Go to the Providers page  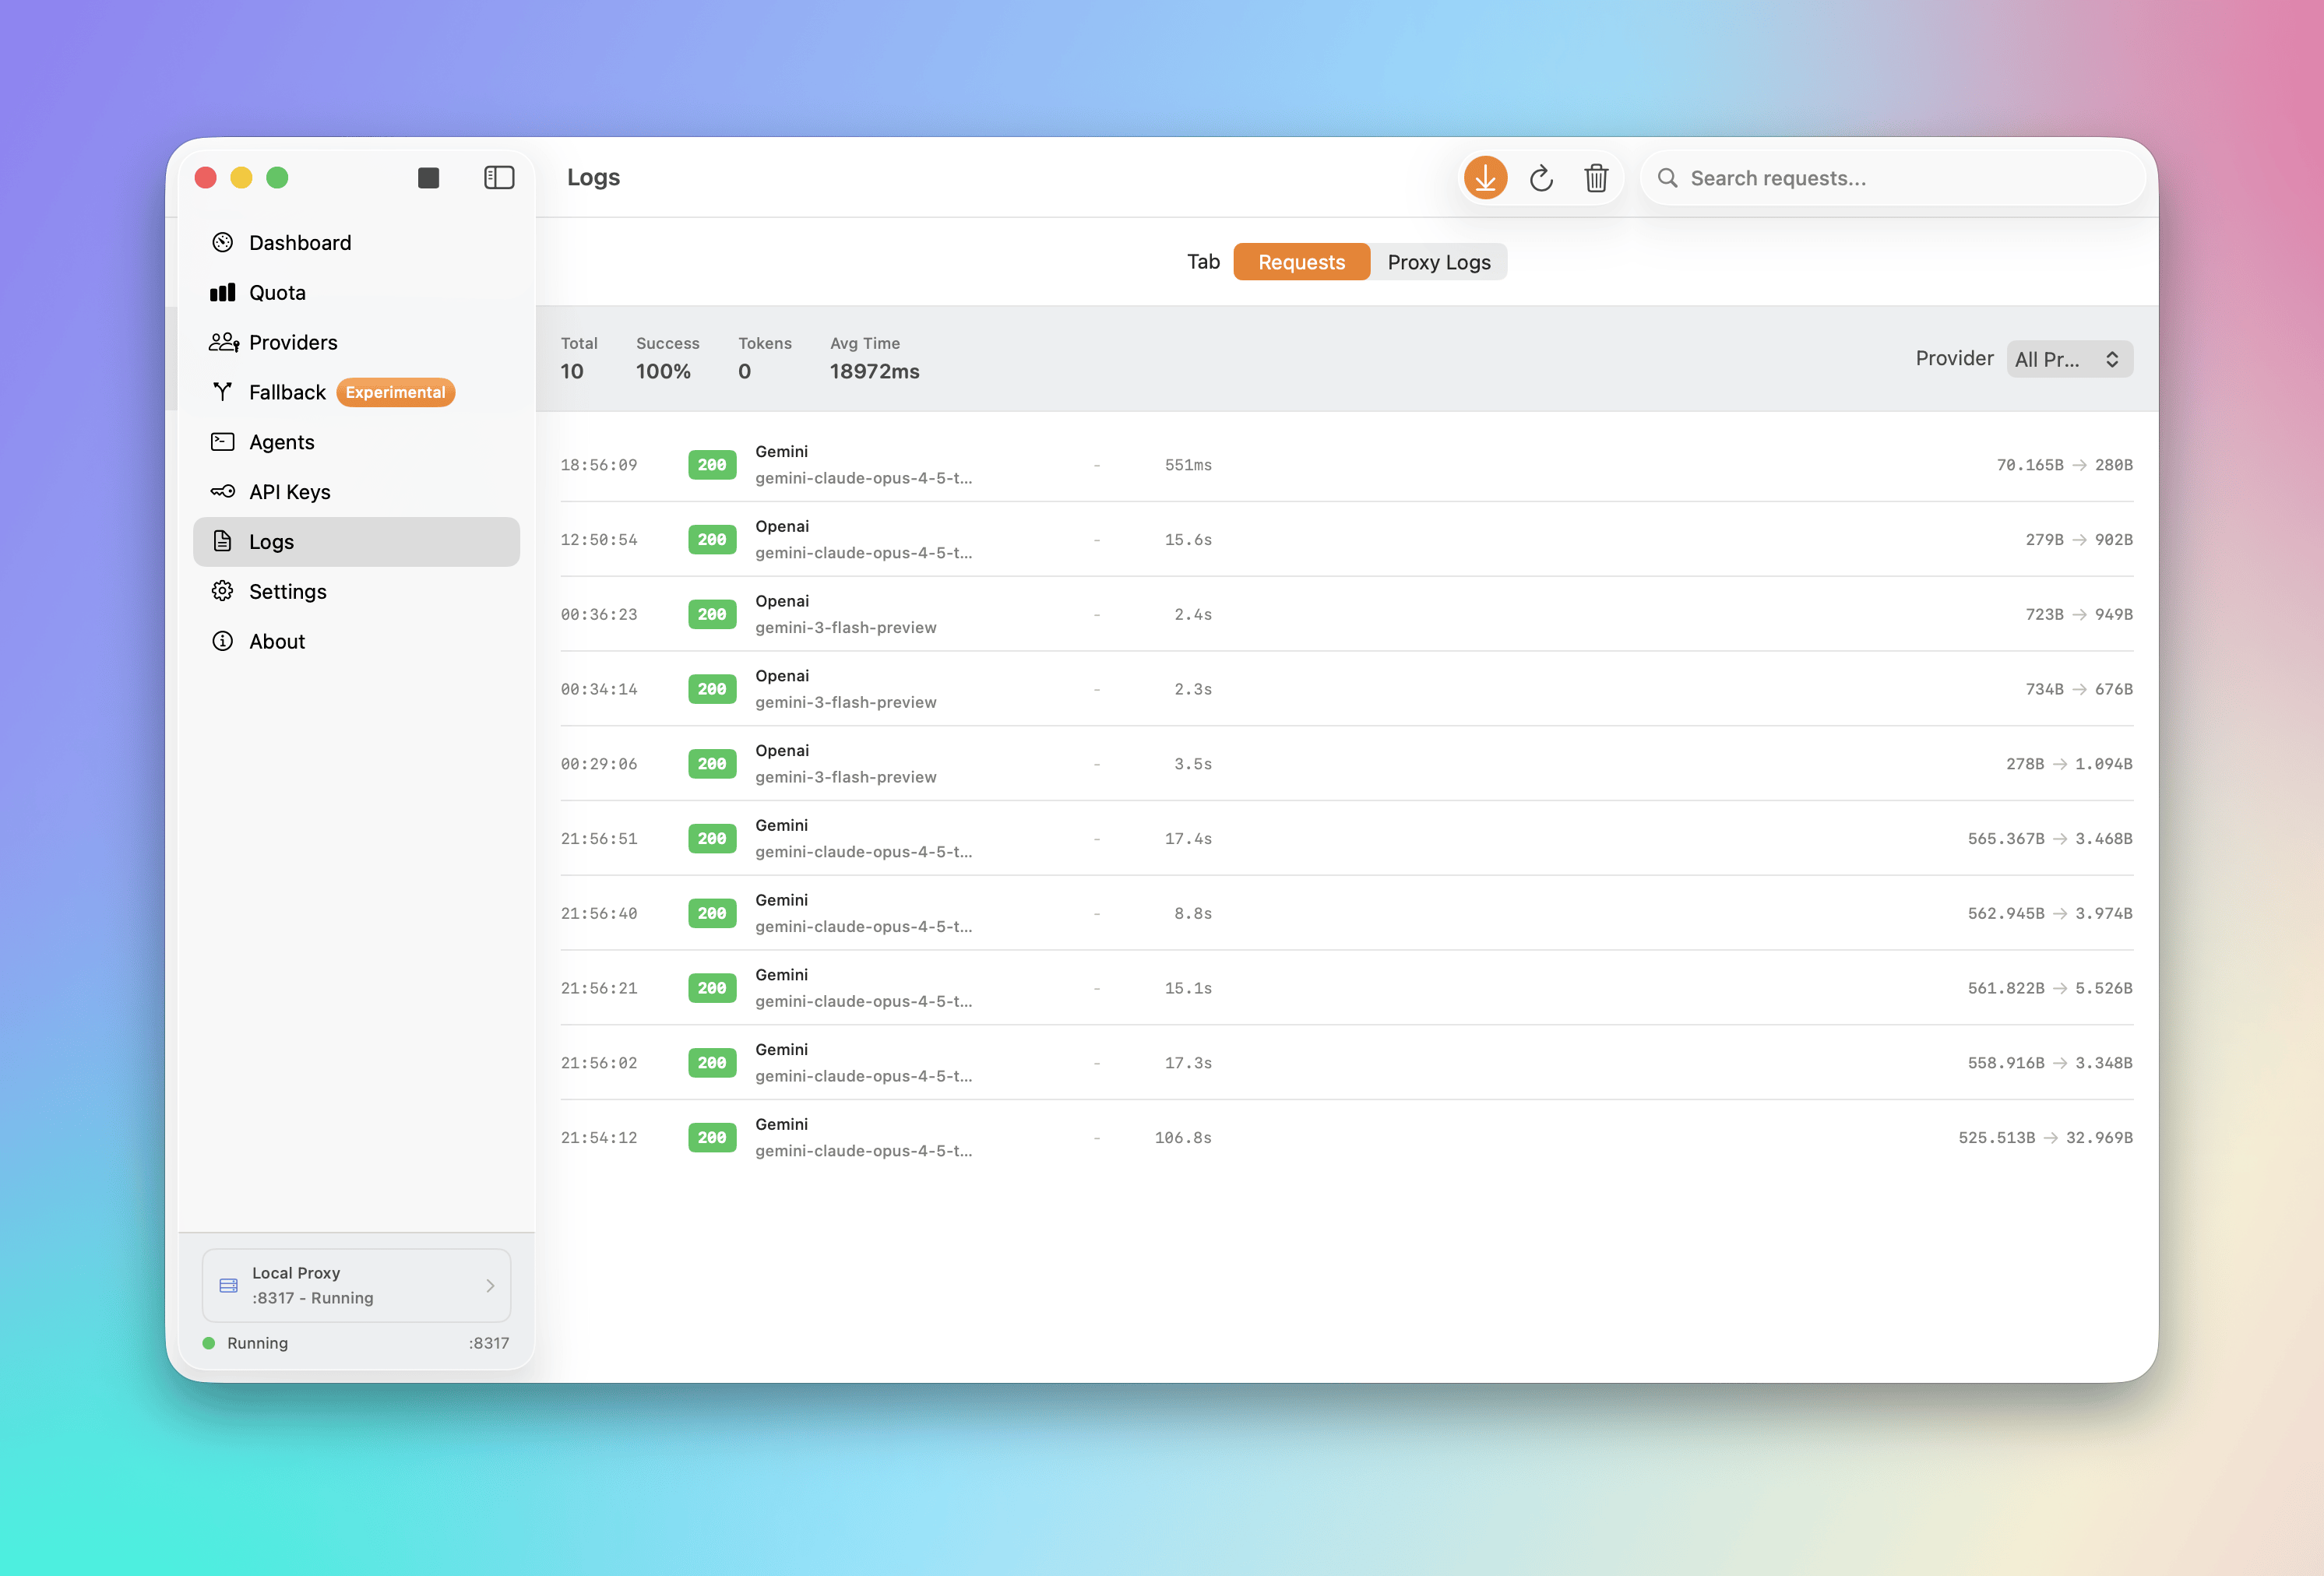click(x=292, y=343)
